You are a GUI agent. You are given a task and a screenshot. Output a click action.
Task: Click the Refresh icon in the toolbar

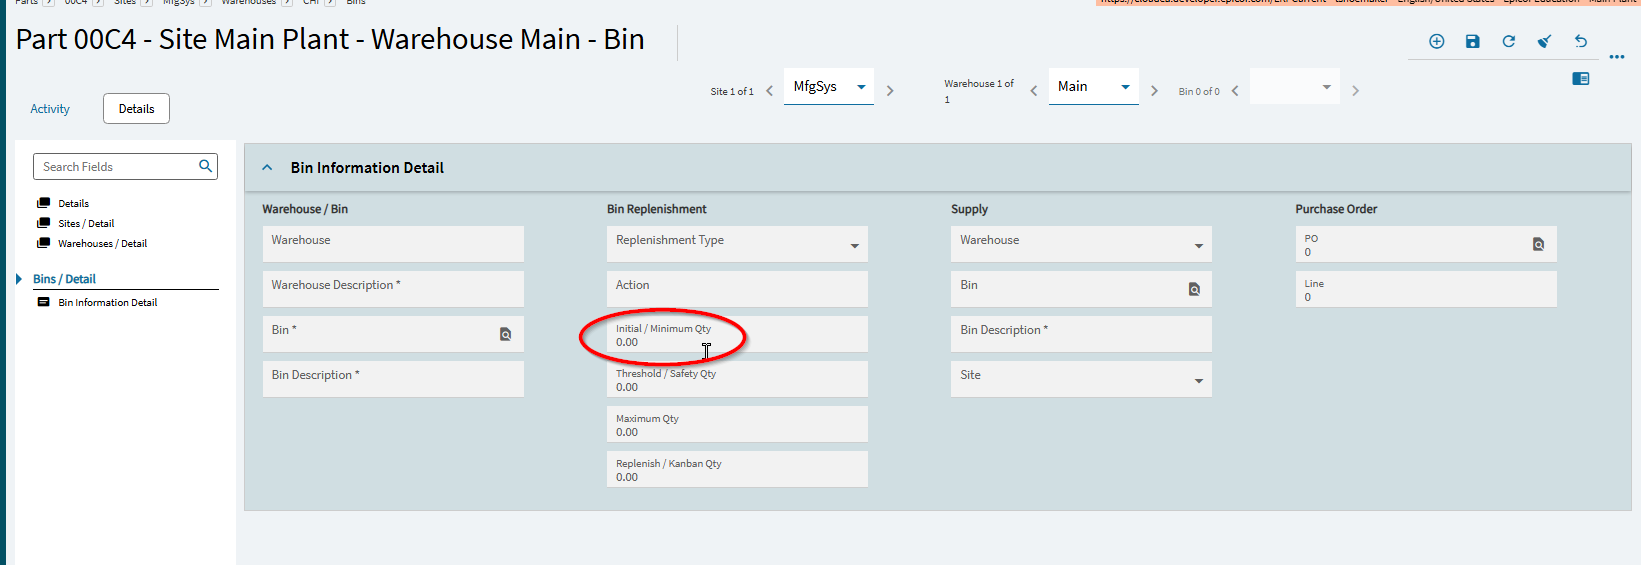[x=1508, y=41]
